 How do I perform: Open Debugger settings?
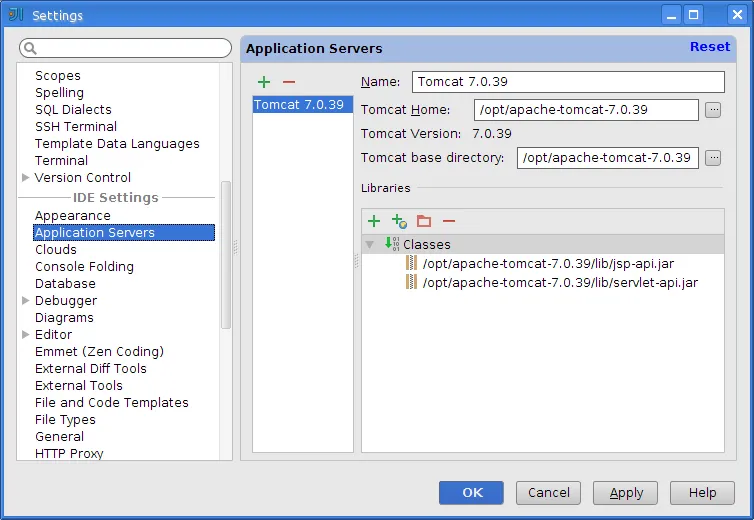(x=66, y=301)
